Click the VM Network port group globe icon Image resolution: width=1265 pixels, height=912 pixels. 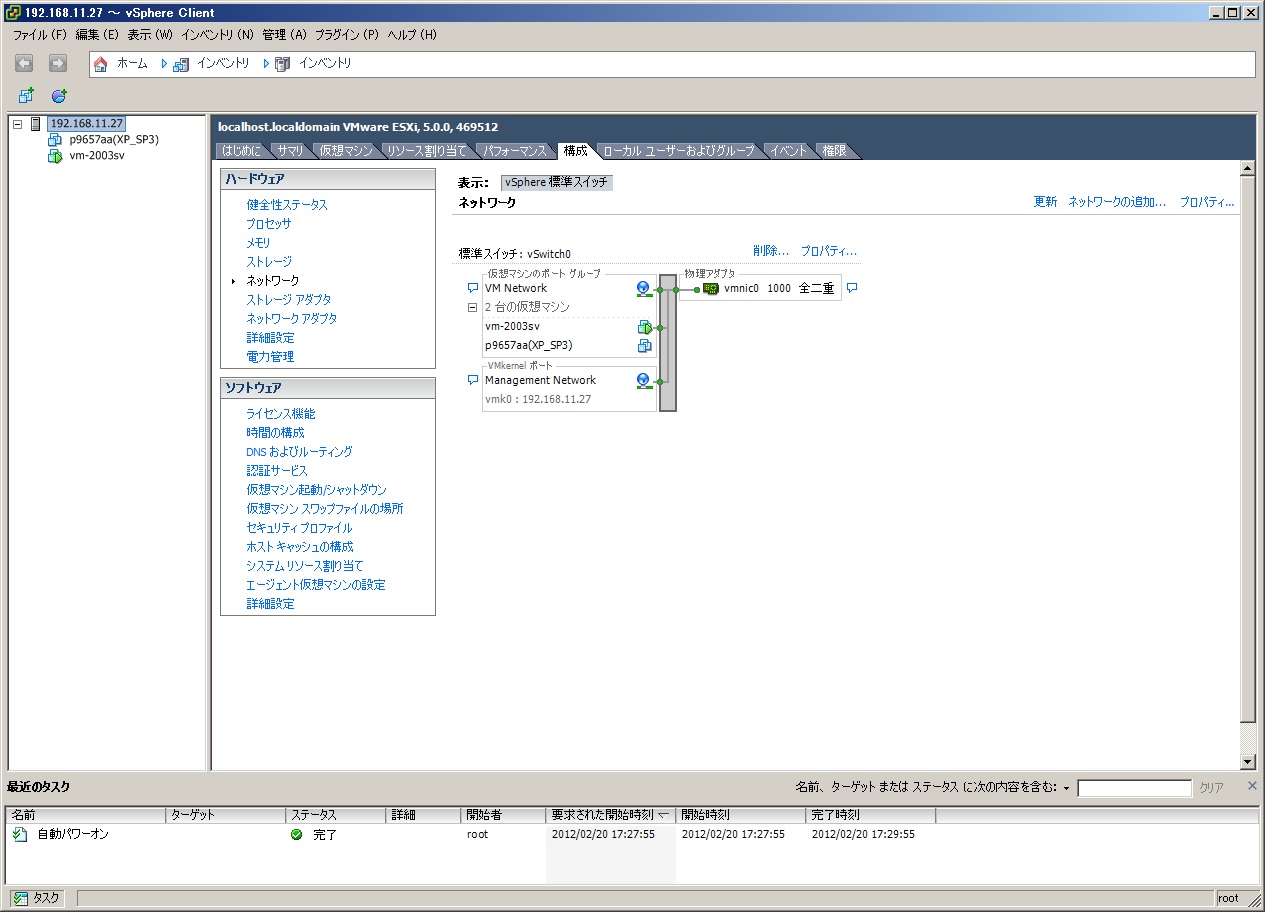coord(644,289)
